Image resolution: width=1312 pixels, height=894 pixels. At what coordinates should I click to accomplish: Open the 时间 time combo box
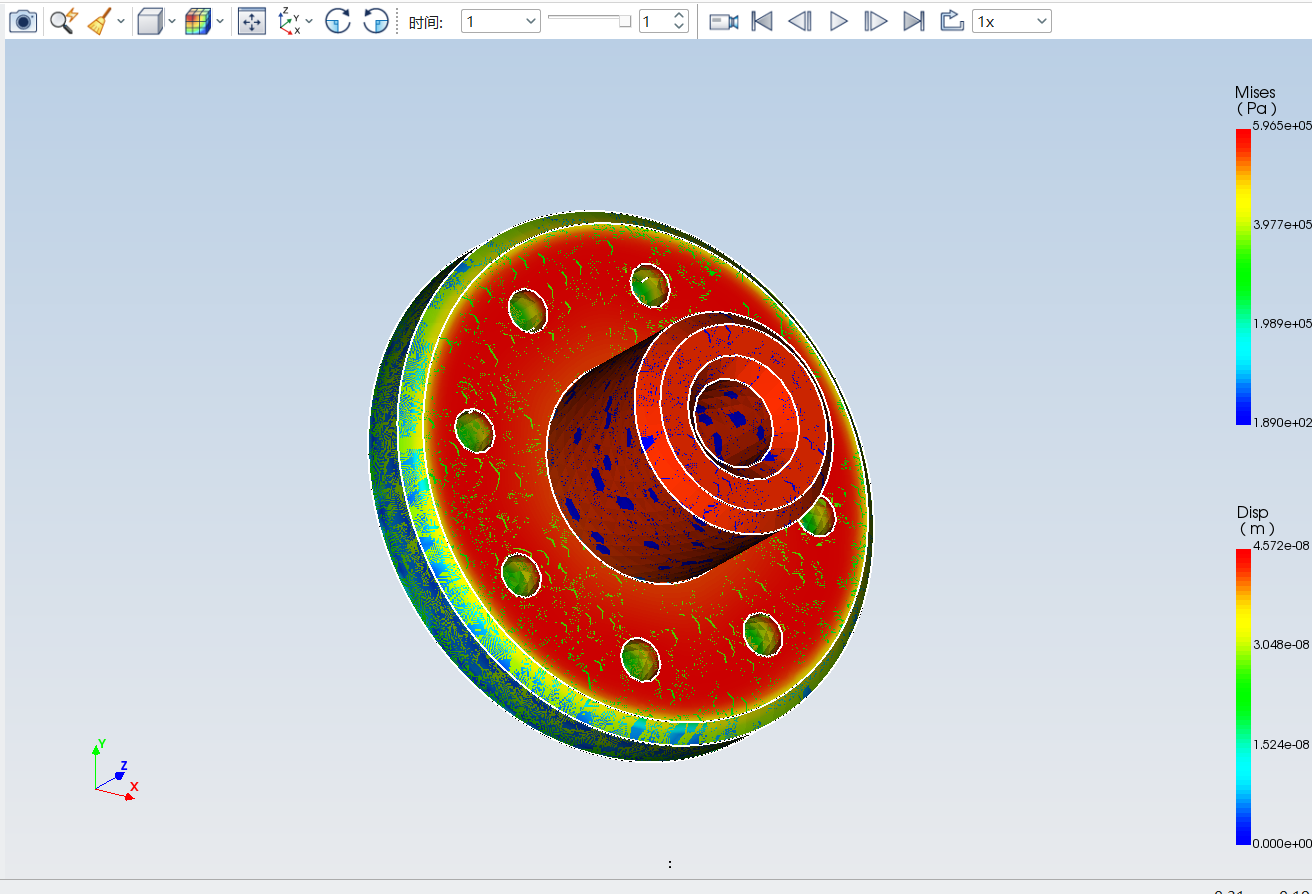(x=501, y=21)
